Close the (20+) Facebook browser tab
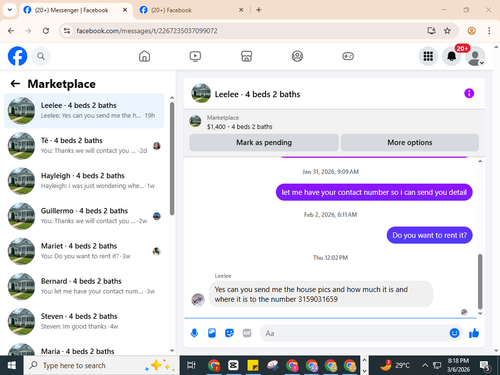Screen dimensions: 500x375 click(241, 10)
